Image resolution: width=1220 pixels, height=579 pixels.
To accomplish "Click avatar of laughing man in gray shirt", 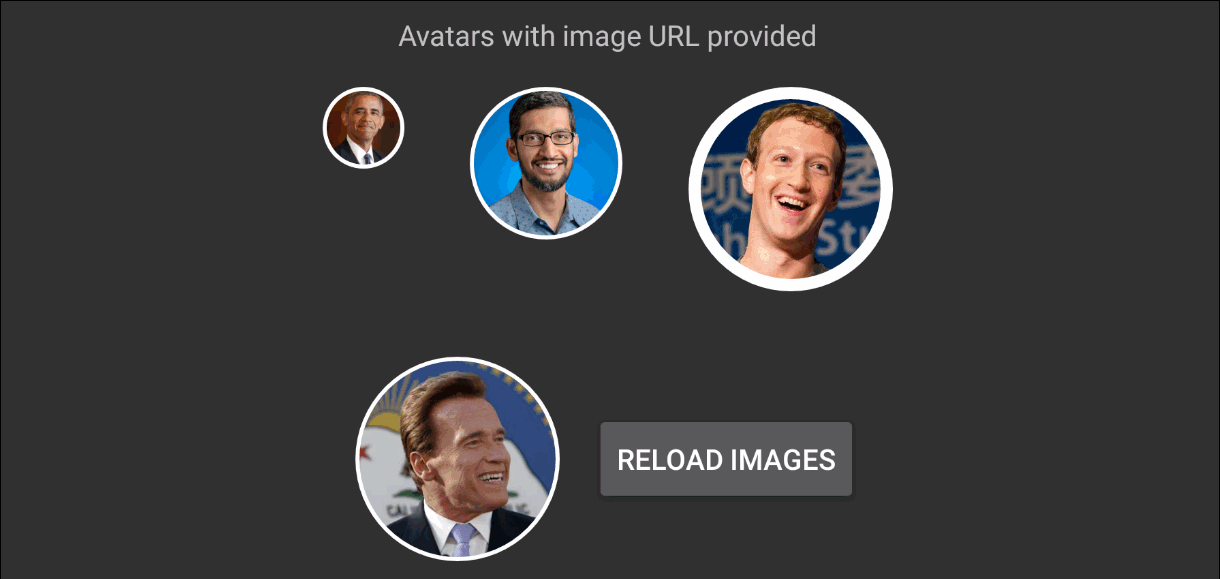I will pyautogui.click(x=790, y=189).
